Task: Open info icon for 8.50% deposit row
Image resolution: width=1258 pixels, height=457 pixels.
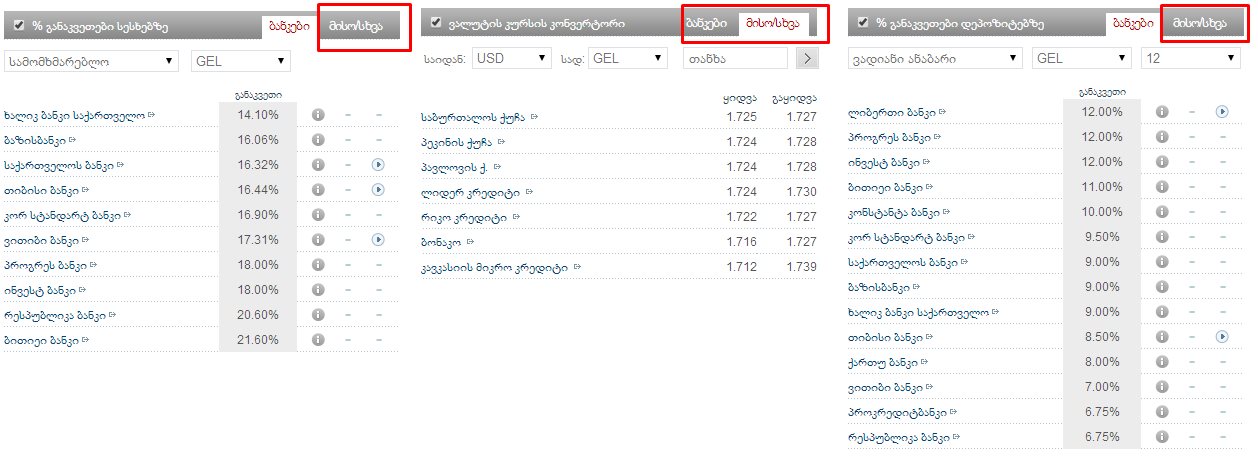Action: (x=1162, y=337)
